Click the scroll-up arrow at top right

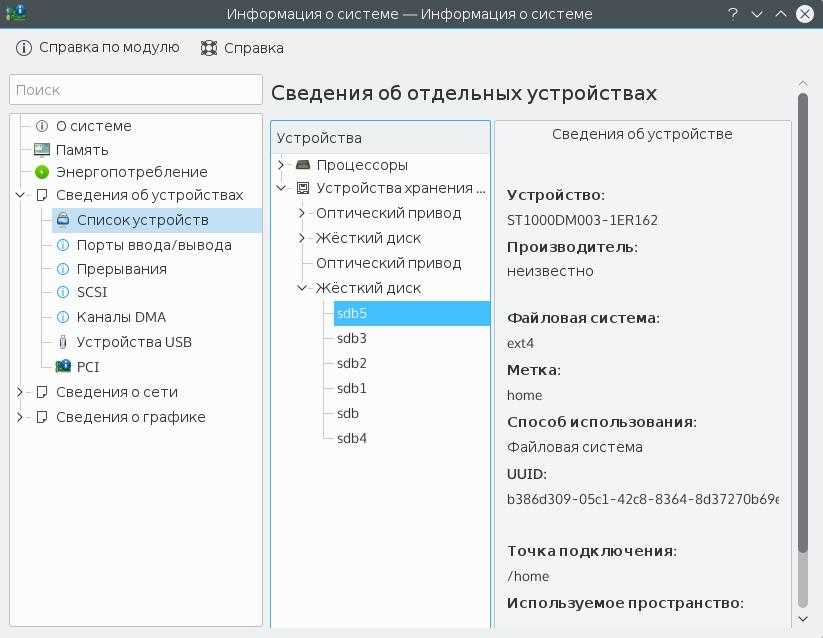click(x=803, y=83)
